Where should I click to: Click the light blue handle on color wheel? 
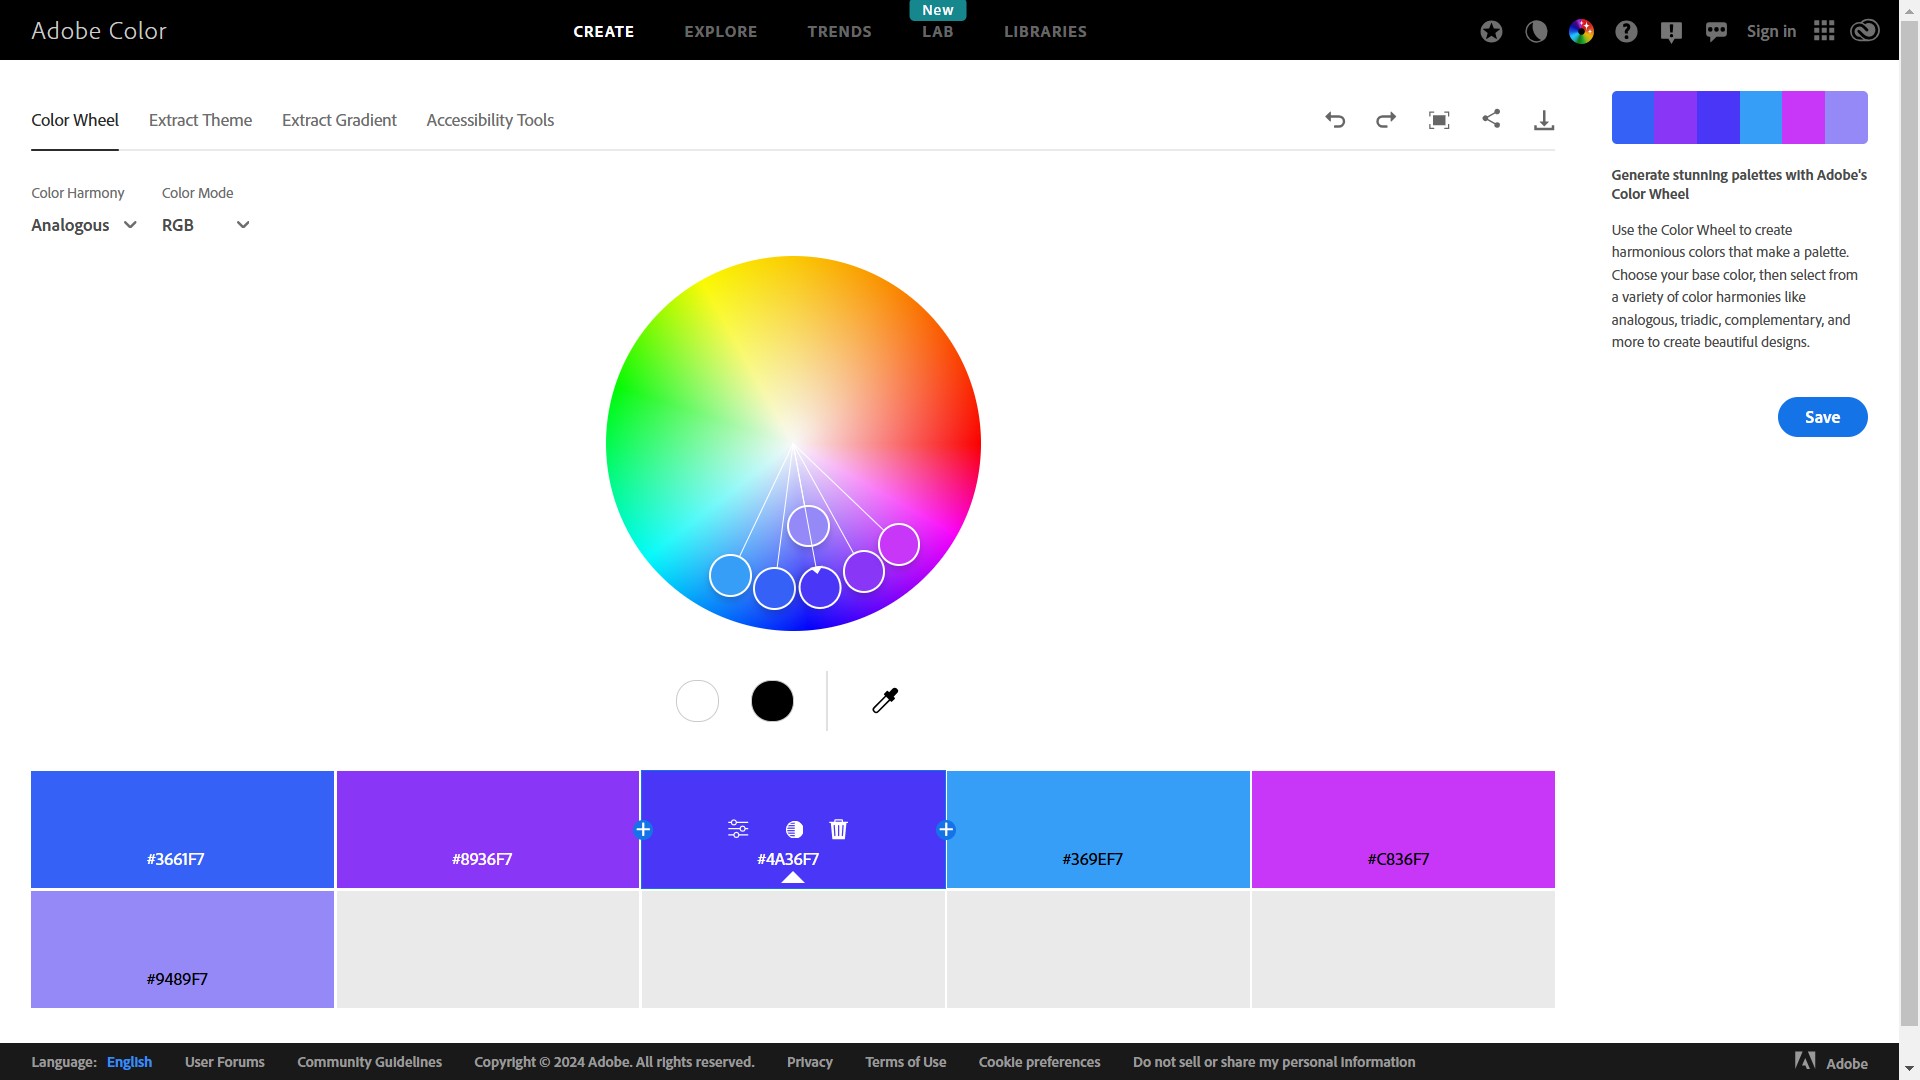point(730,576)
